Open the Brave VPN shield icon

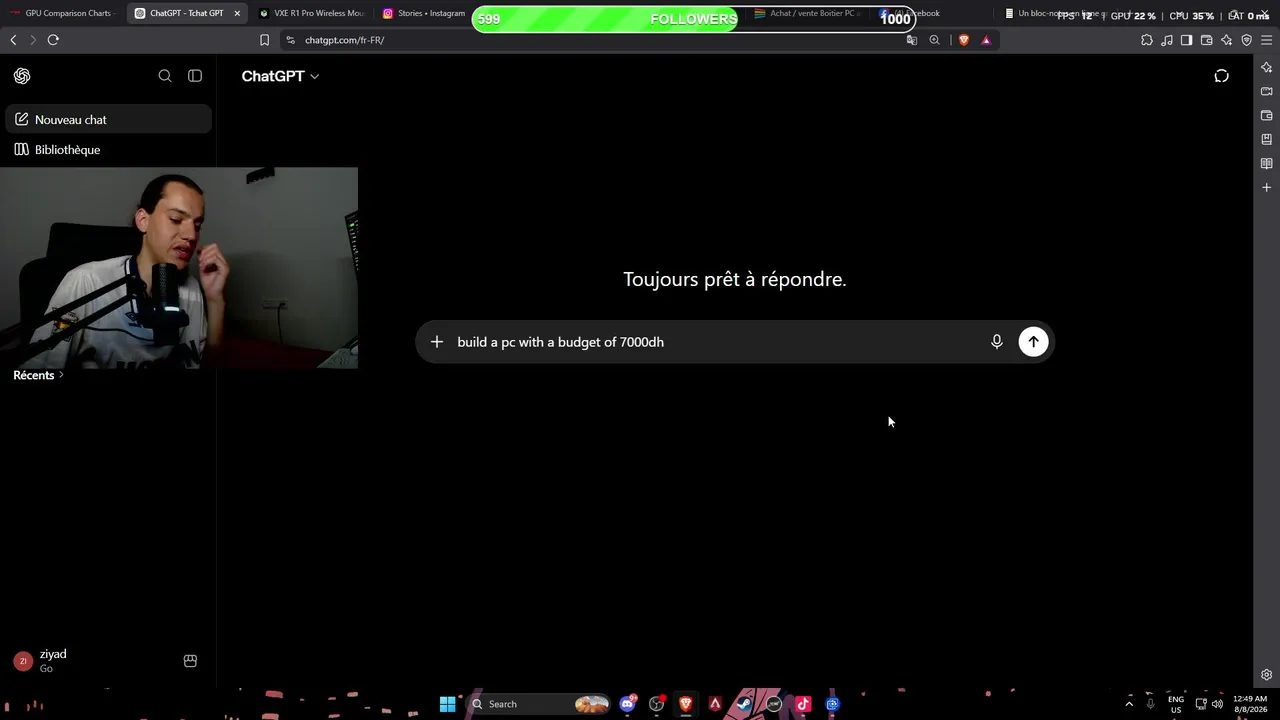point(1246,40)
